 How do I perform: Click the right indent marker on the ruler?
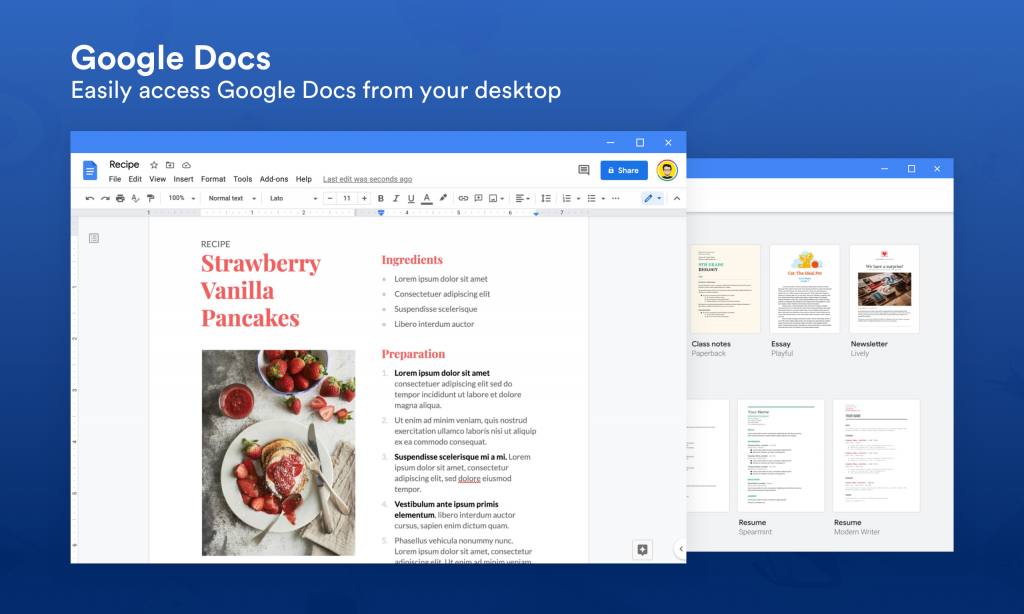536,214
